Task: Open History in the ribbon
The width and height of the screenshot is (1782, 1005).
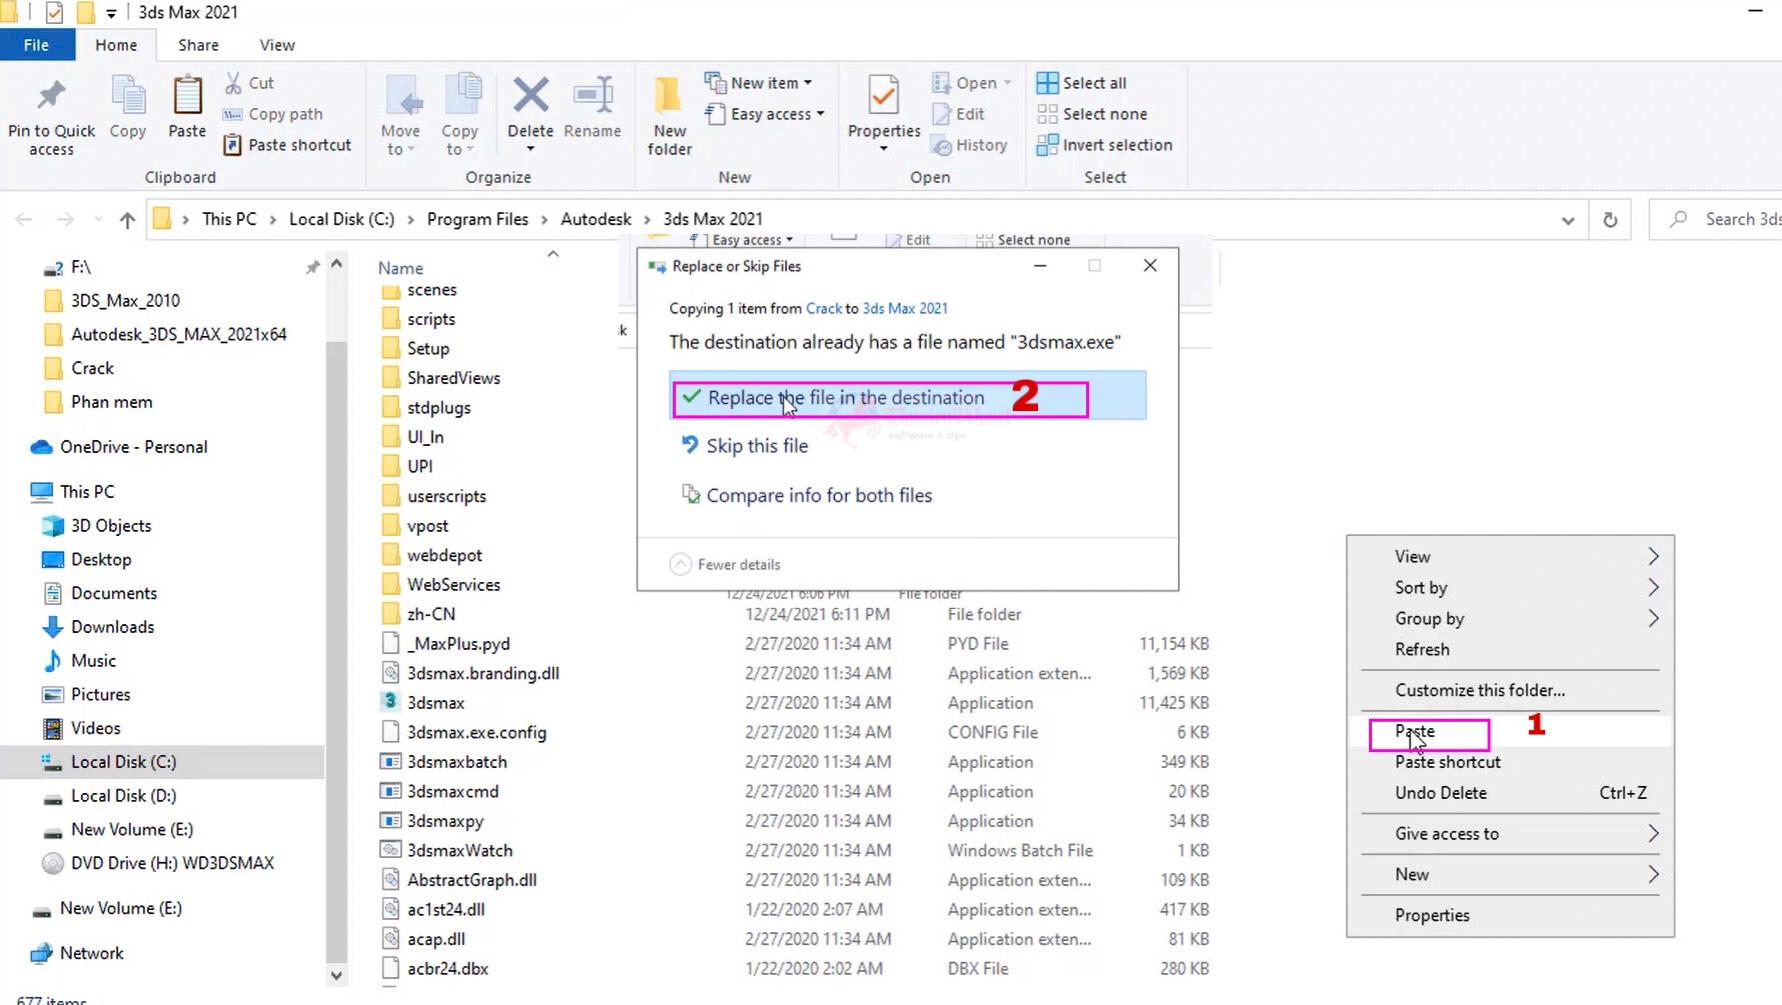Action: [969, 145]
